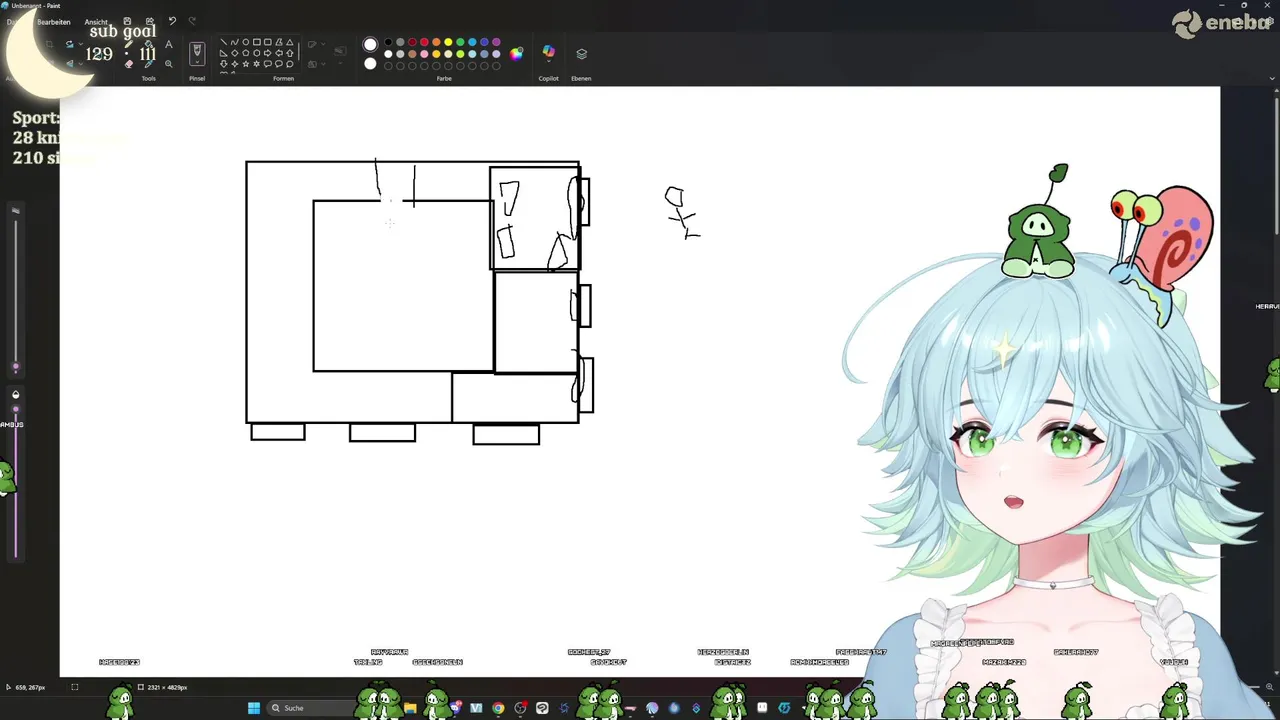Pick the black color swatch
Screen dimensions: 1280x720
tap(388, 42)
